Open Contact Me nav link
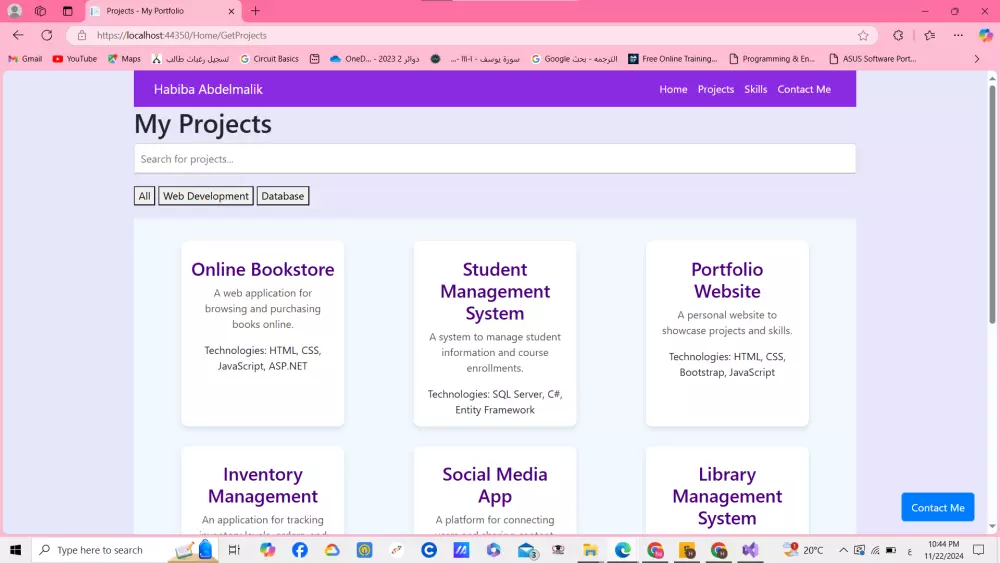The image size is (1000, 563). 804,89
